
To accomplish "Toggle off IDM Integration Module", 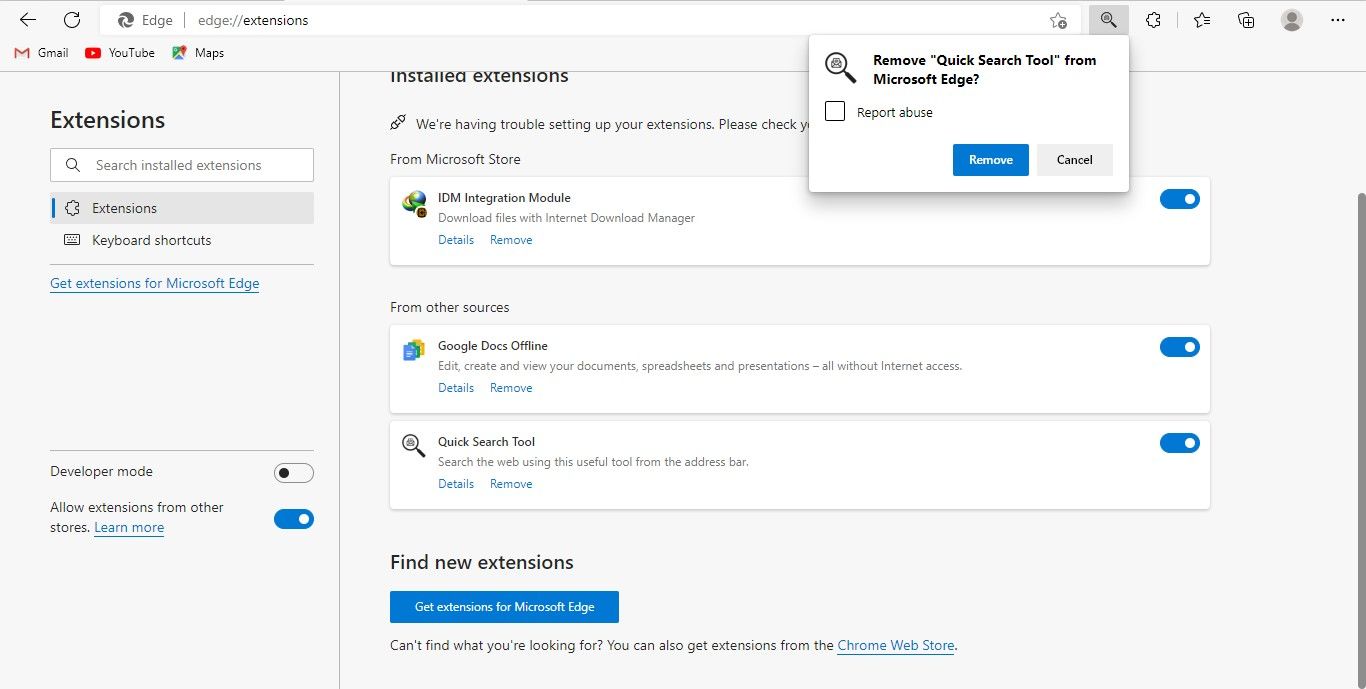I will (1180, 199).
